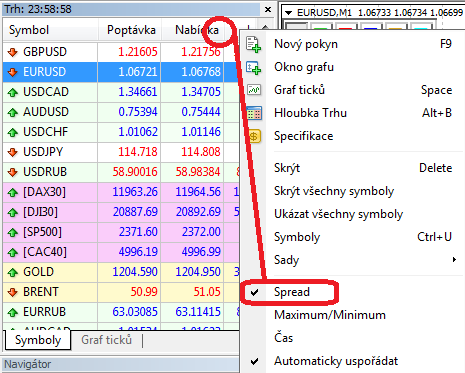
Task: Click GBPUSD ask 1.21756
Action: point(201,52)
